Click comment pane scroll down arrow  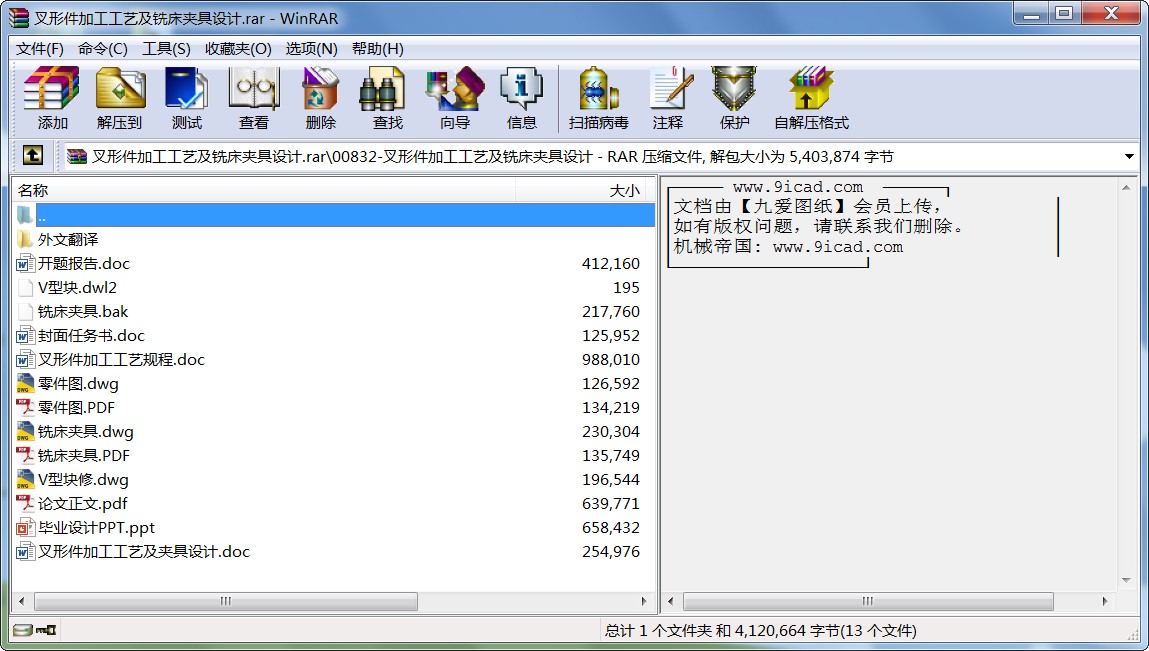point(1126,581)
